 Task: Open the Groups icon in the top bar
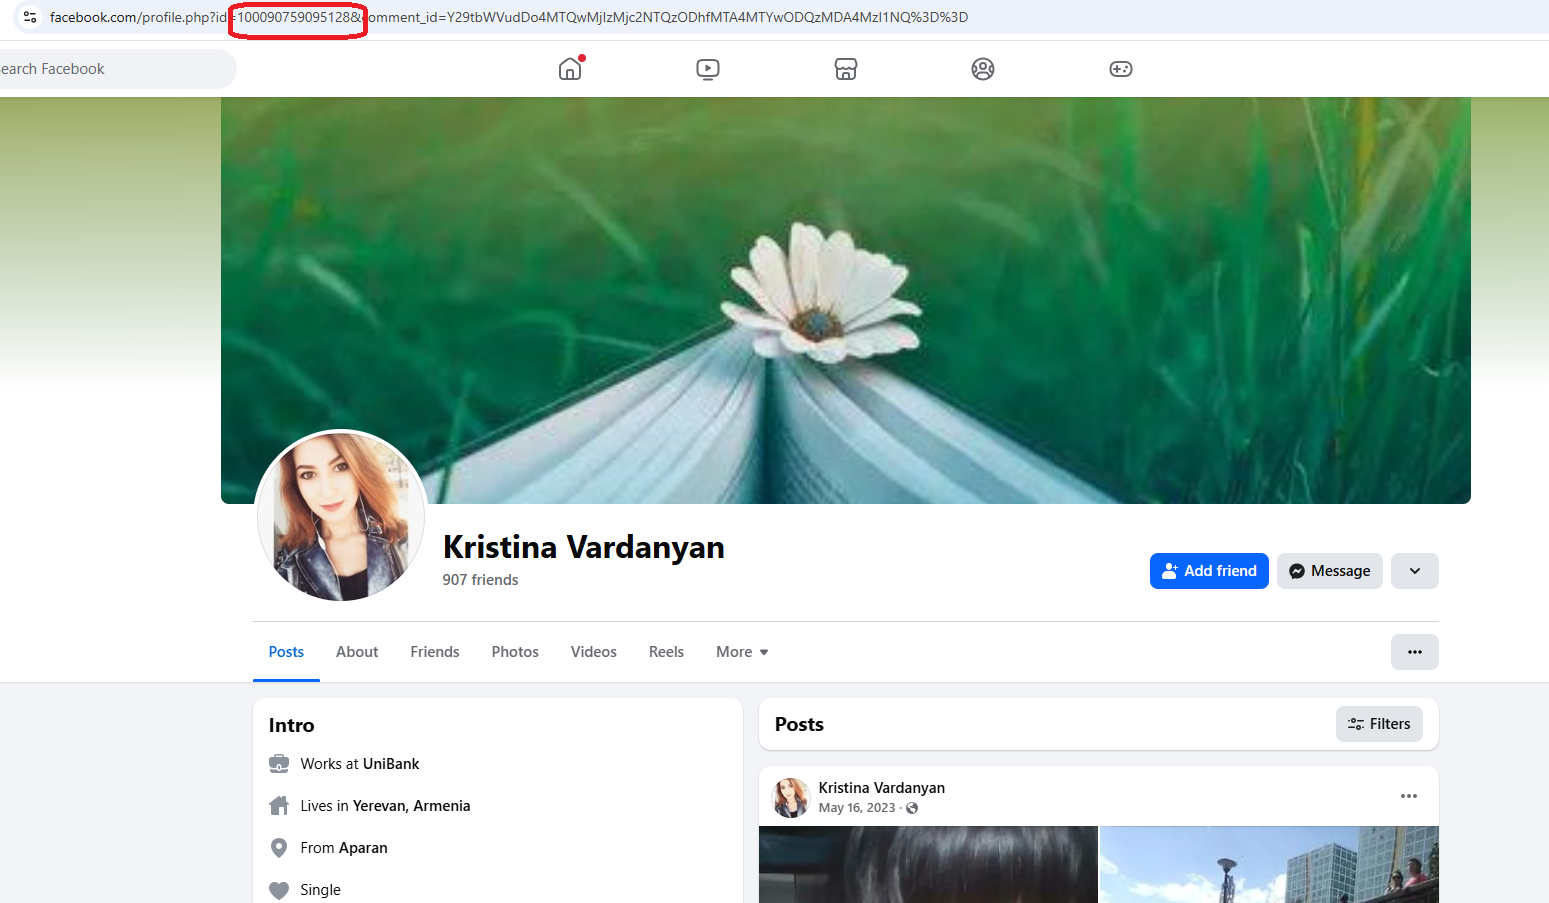983,69
